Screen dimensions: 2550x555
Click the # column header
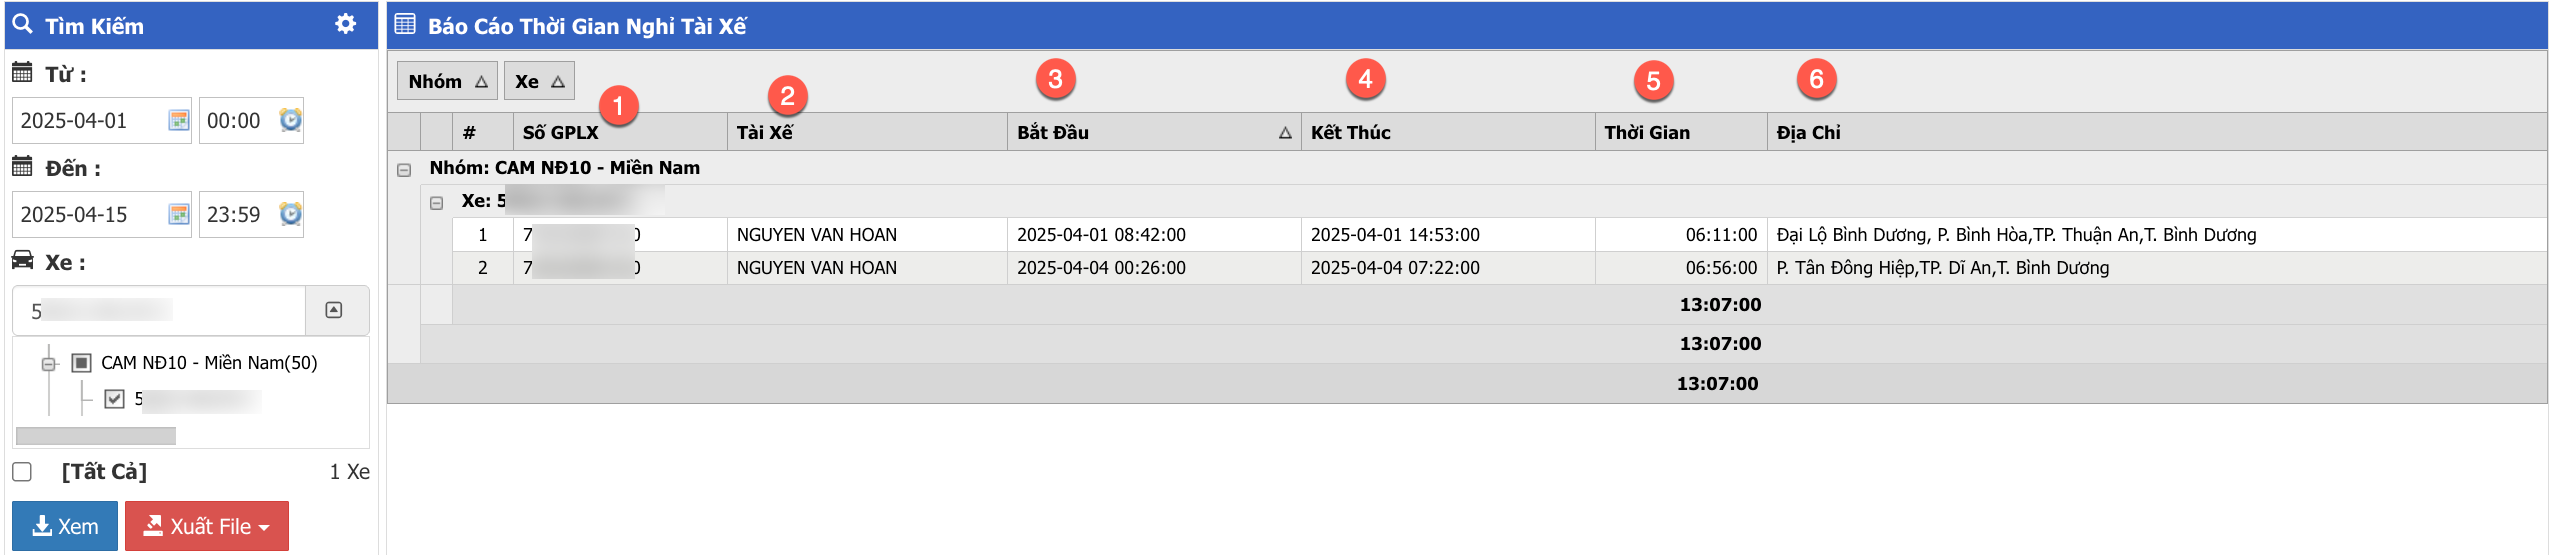[x=482, y=132]
